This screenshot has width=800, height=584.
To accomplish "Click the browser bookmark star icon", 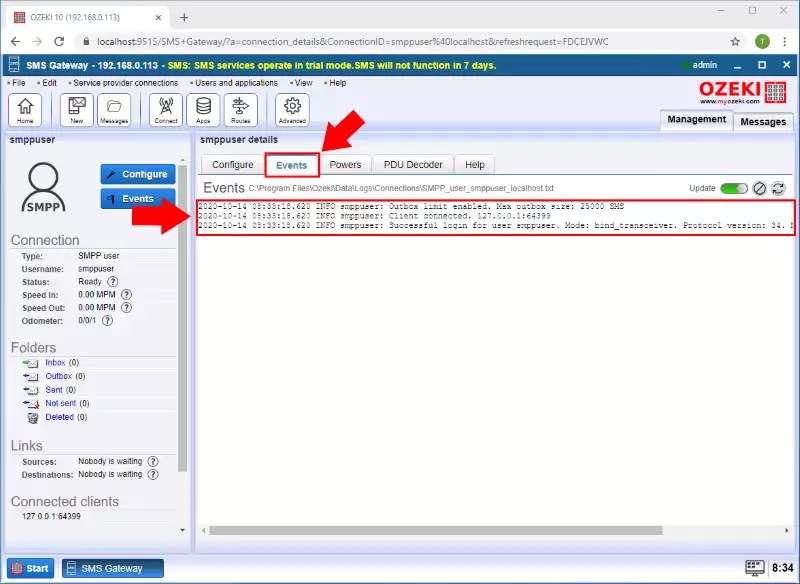I will pyautogui.click(x=735, y=42).
